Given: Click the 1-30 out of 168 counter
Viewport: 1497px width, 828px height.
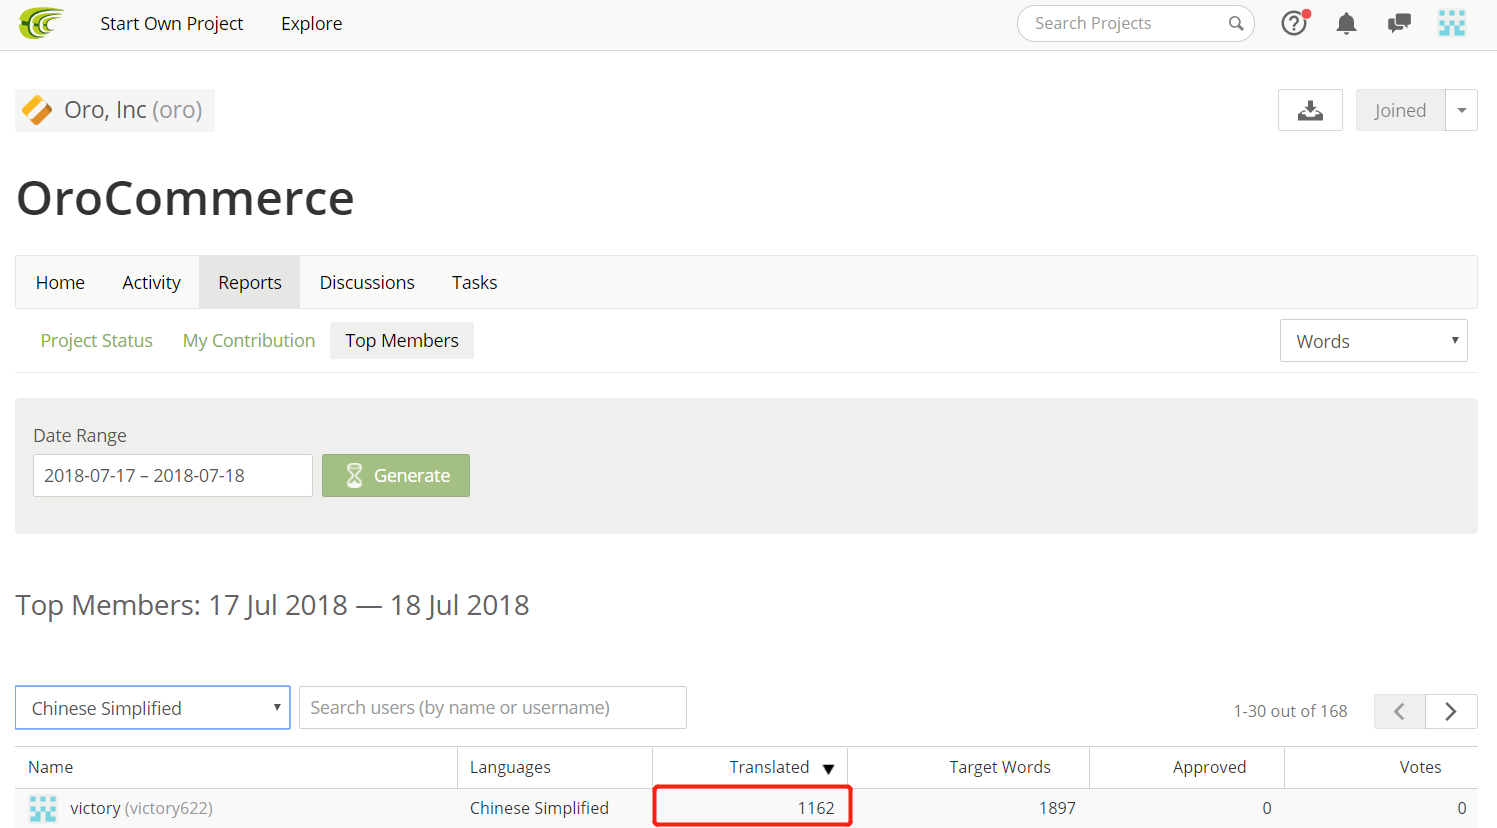Looking at the screenshot, I should point(1290,711).
